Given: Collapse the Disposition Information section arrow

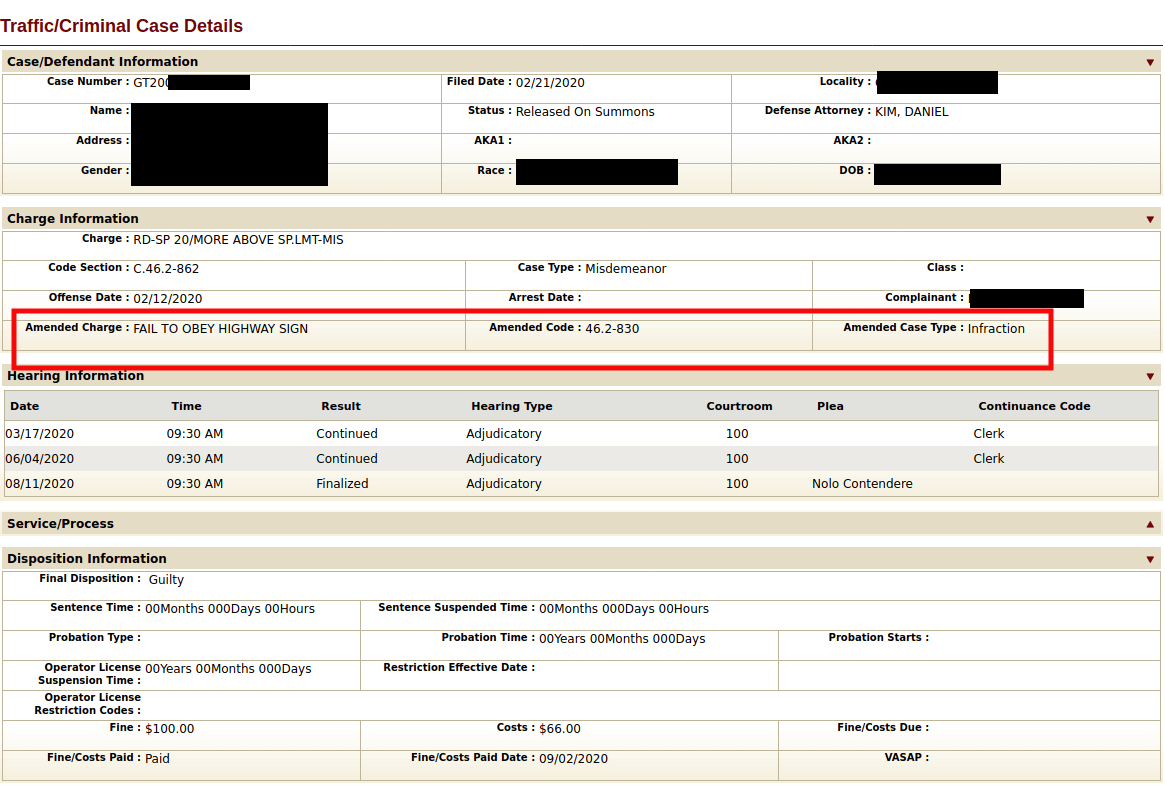Looking at the screenshot, I should click(1149, 559).
